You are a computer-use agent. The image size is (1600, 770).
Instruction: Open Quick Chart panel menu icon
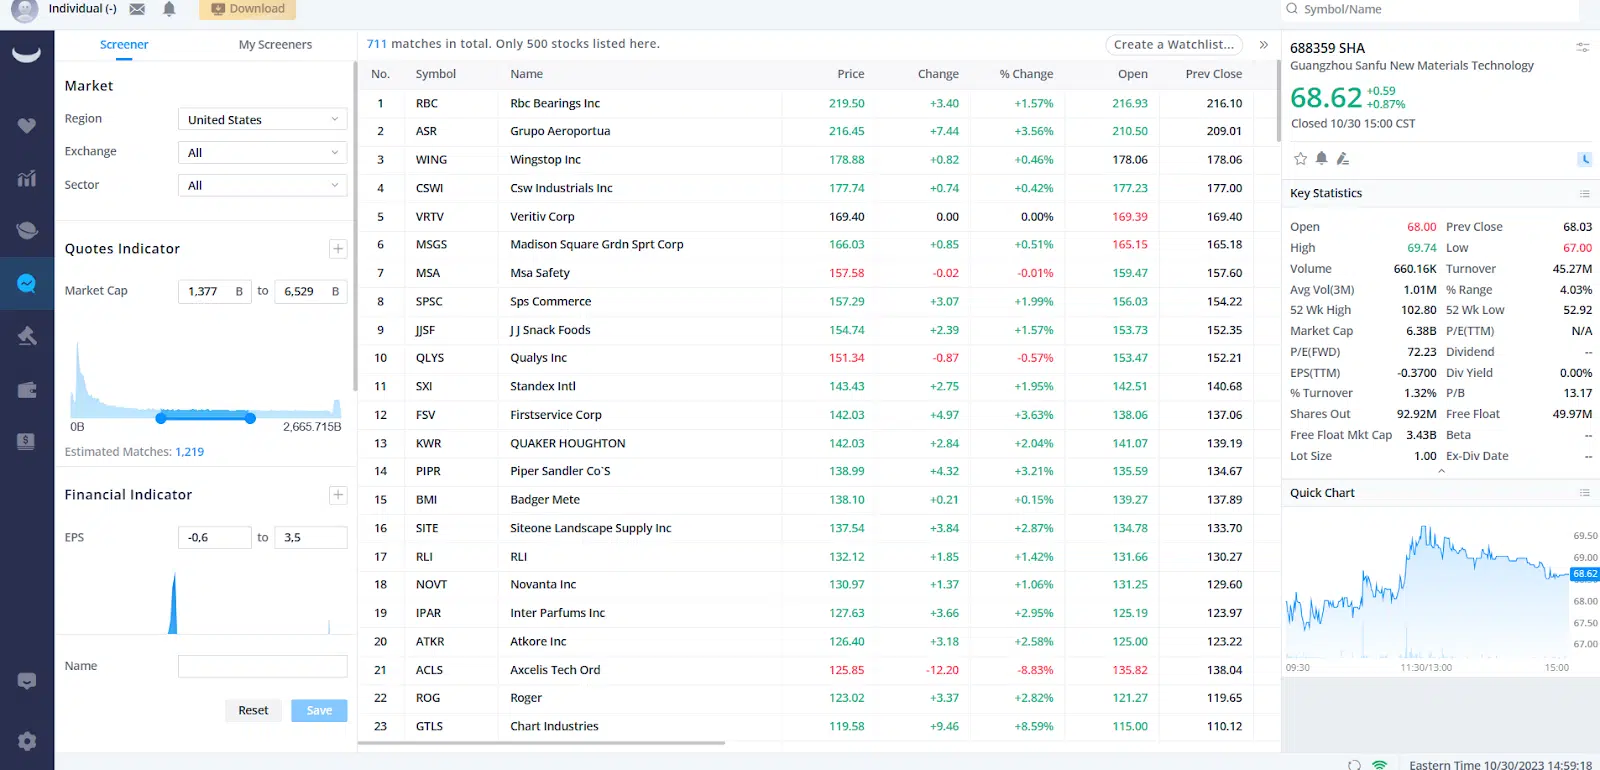pyautogui.click(x=1584, y=493)
